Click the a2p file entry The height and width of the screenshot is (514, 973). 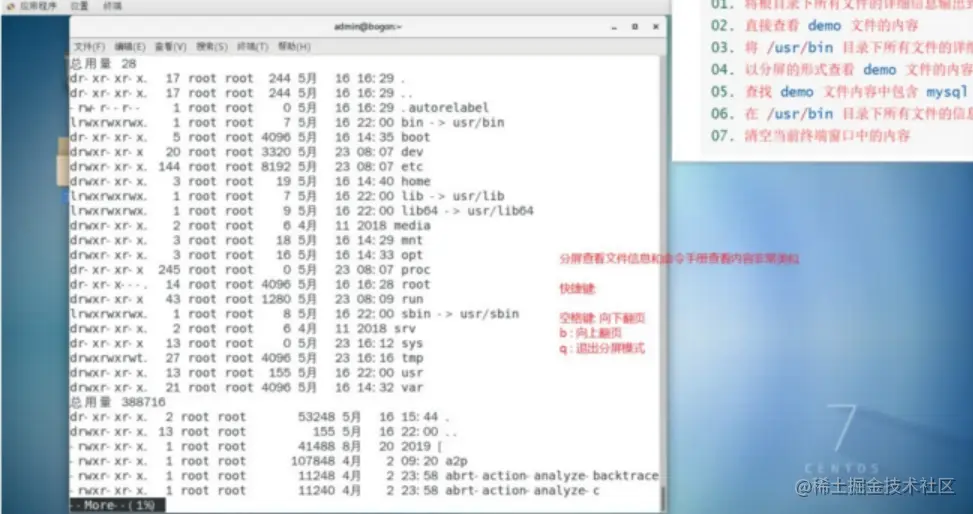[x=457, y=461]
